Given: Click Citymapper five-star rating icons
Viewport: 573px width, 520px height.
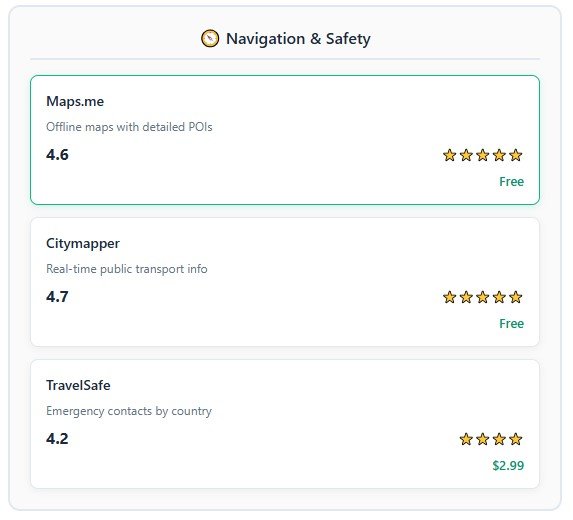Looking at the screenshot, I should (x=483, y=297).
